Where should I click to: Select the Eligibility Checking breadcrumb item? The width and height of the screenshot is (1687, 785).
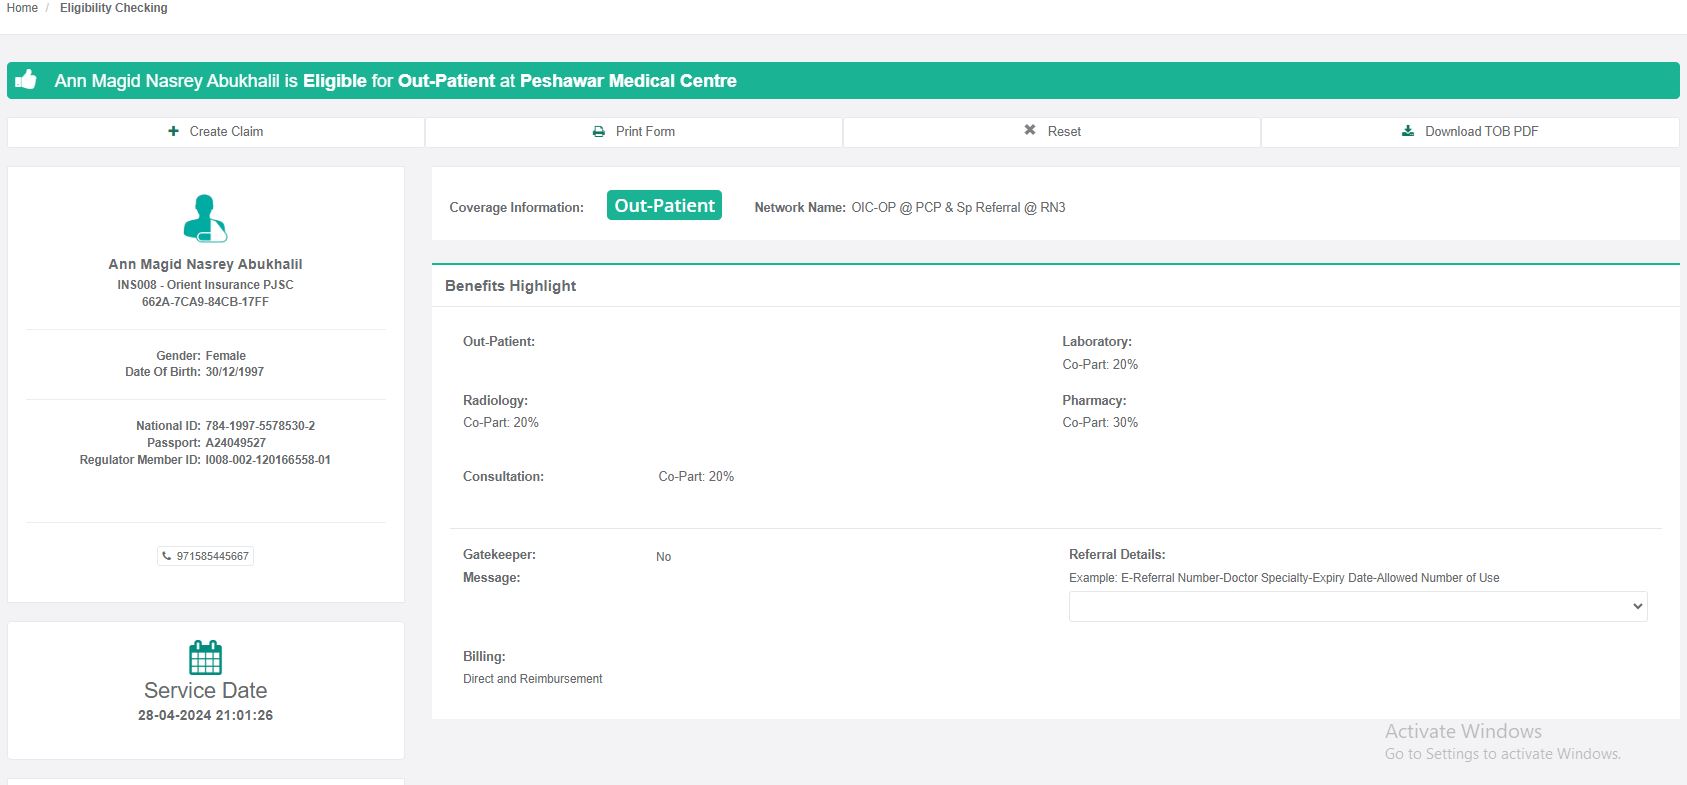[x=113, y=8]
